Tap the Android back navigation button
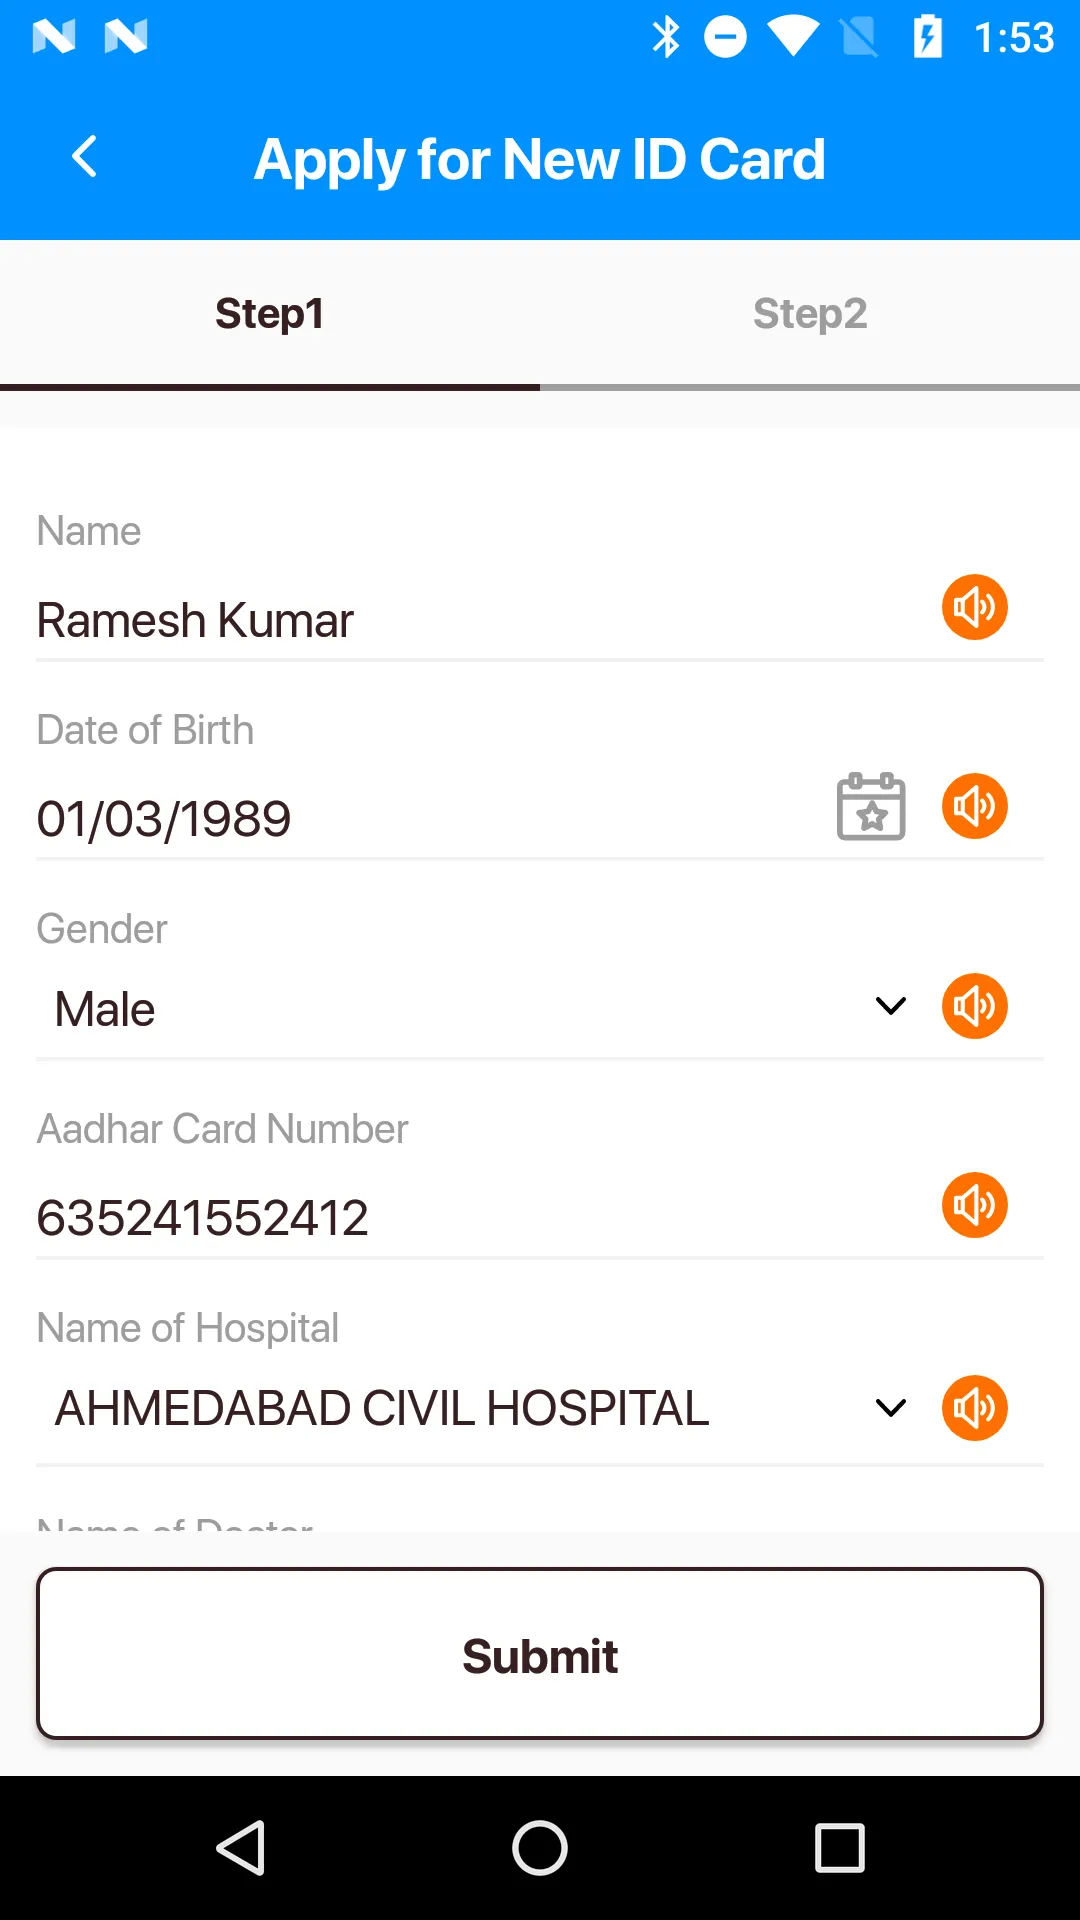The width and height of the screenshot is (1080, 1920). tap(241, 1847)
